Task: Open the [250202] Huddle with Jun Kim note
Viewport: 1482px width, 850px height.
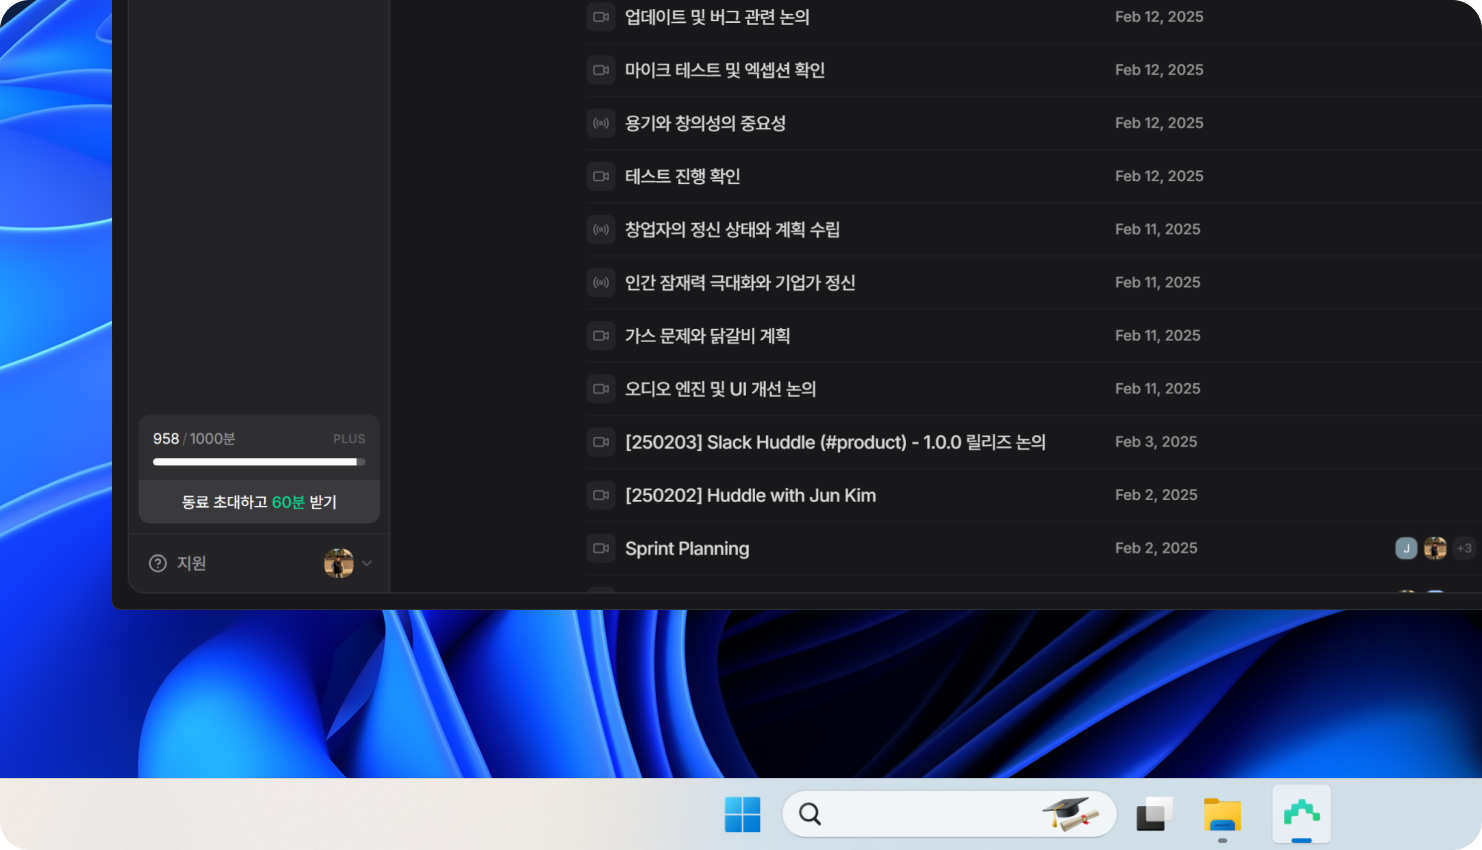Action: click(x=750, y=495)
